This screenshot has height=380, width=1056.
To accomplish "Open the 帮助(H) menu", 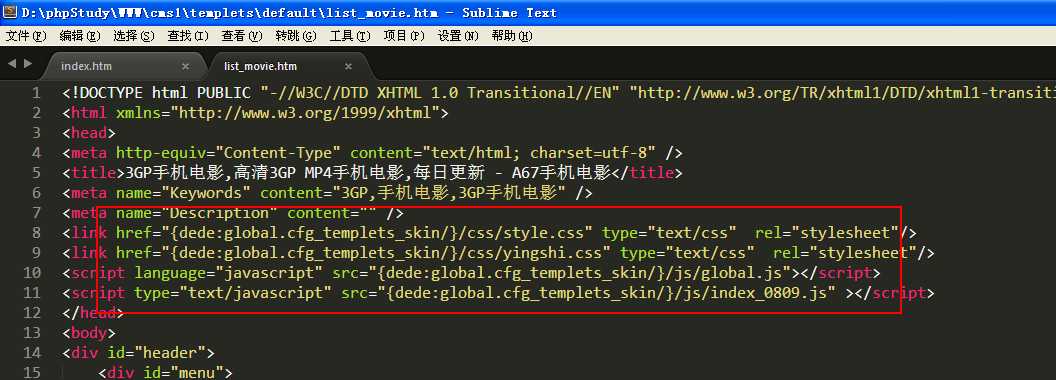I will pyautogui.click(x=512, y=36).
